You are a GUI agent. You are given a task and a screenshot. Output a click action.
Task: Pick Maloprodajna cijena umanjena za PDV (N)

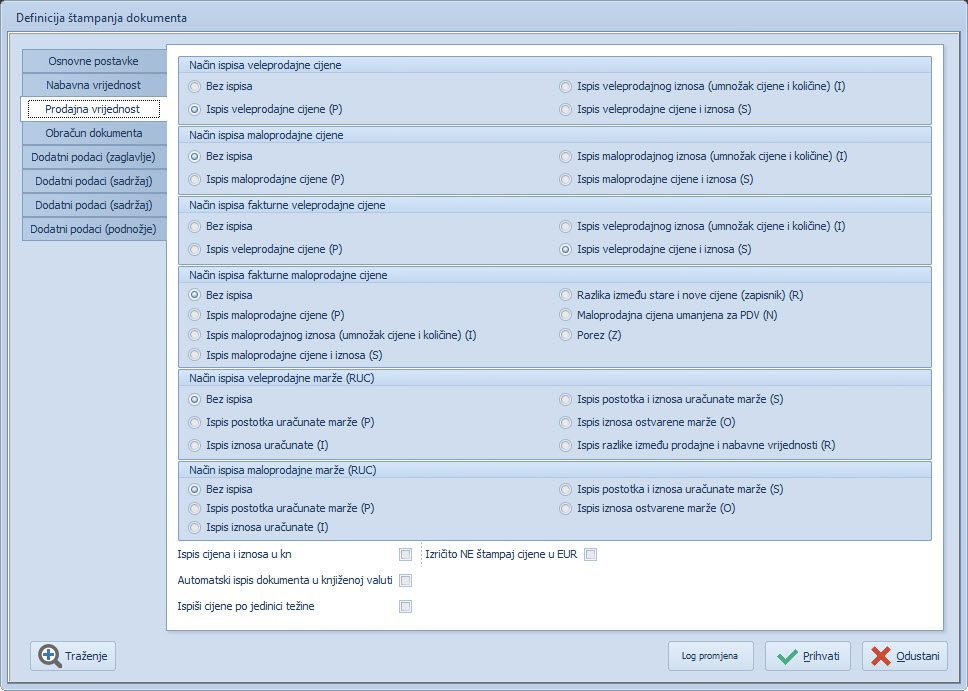pos(566,315)
